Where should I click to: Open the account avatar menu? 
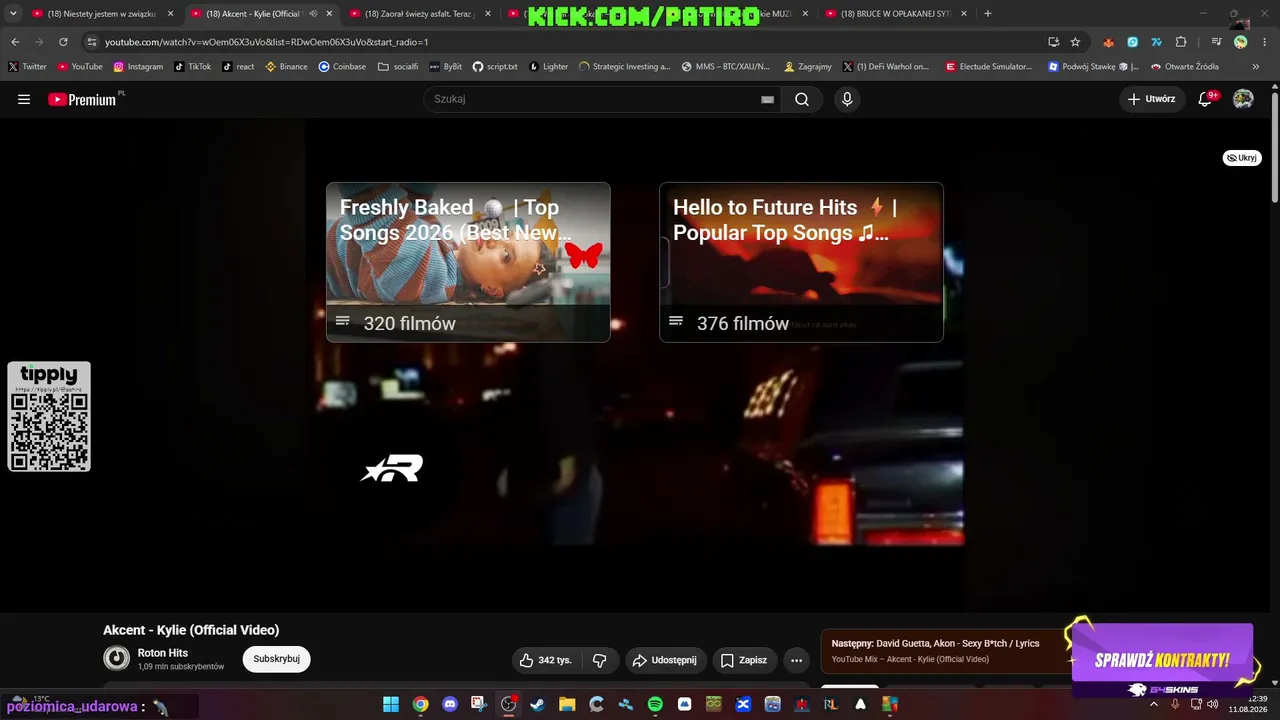tap(1243, 99)
